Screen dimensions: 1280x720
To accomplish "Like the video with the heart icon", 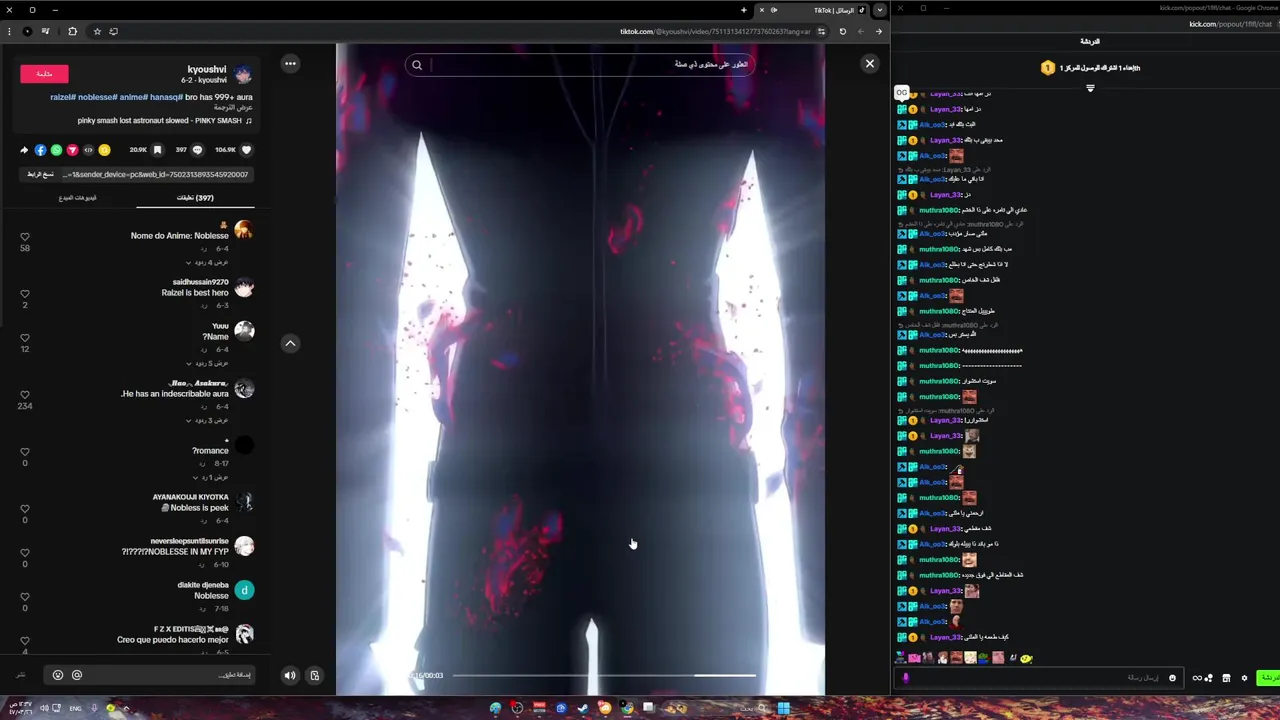I will (247, 150).
